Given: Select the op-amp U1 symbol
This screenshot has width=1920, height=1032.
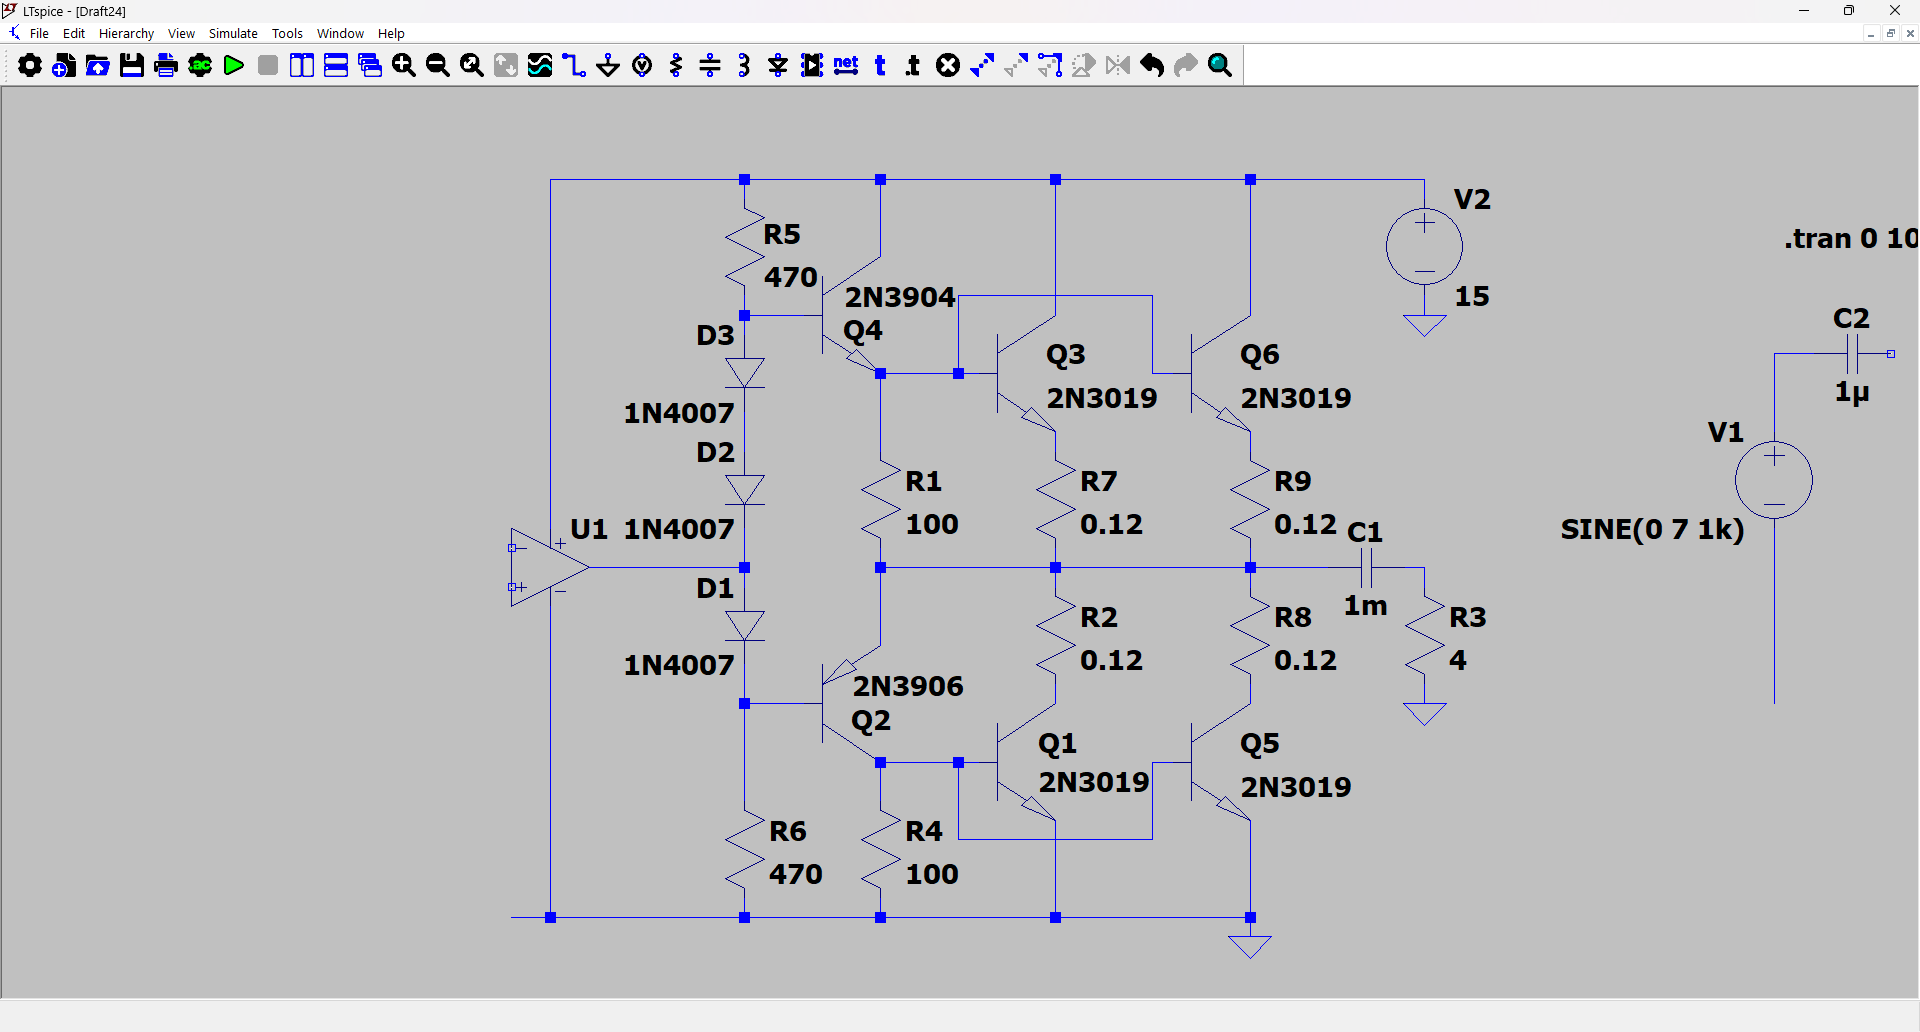Looking at the screenshot, I should point(549,567).
